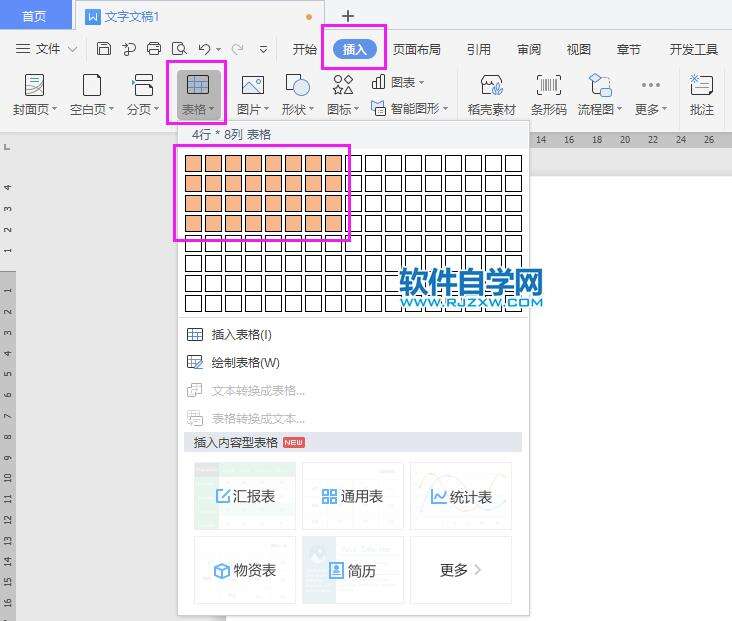The height and width of the screenshot is (621, 732).
Task: Open the Icons (图标) library
Action: coord(343,95)
